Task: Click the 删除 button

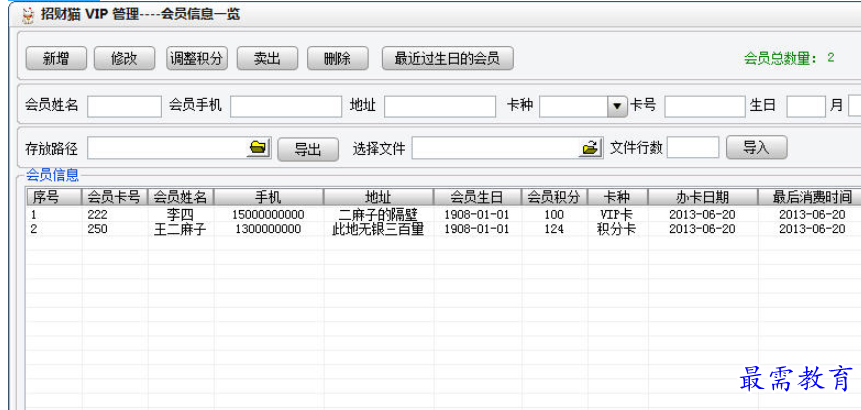Action: click(x=338, y=59)
